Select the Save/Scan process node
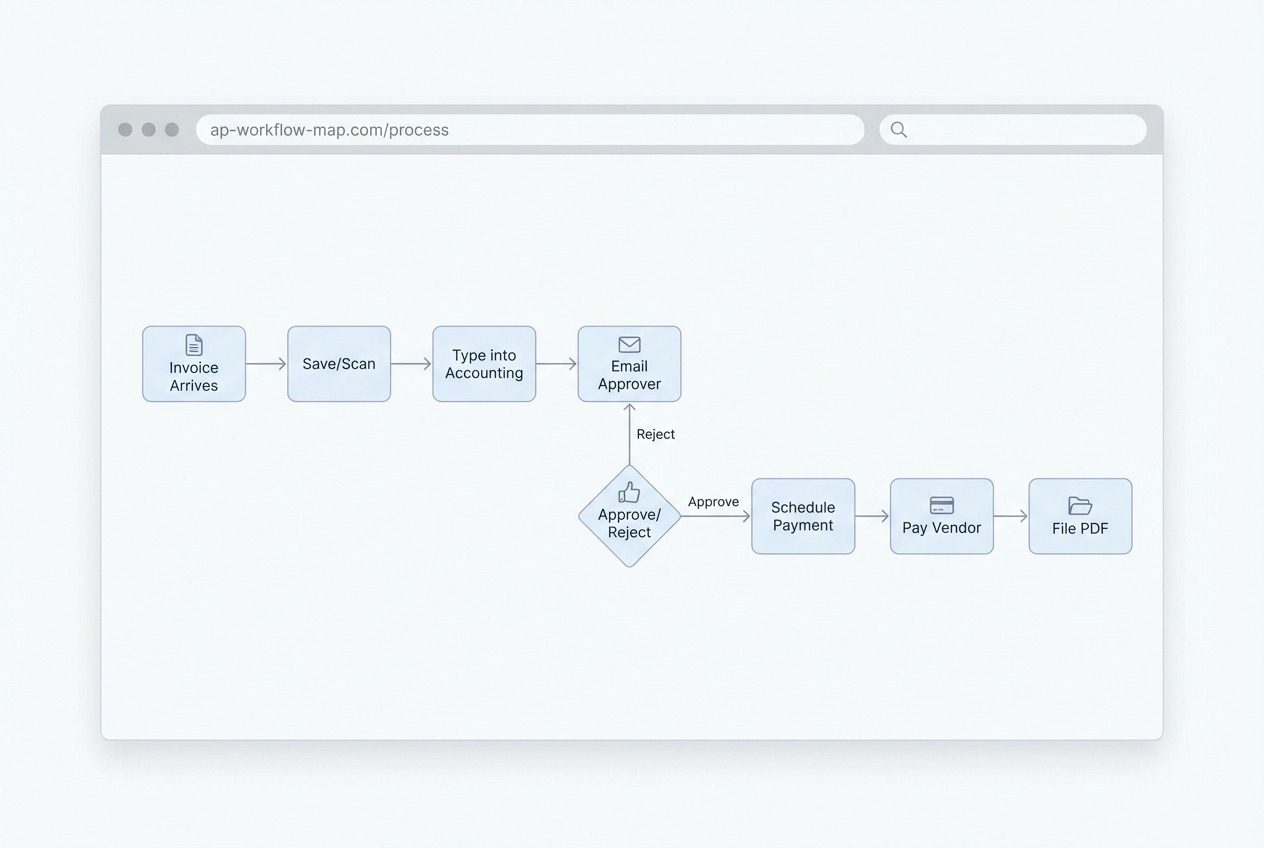 point(339,363)
